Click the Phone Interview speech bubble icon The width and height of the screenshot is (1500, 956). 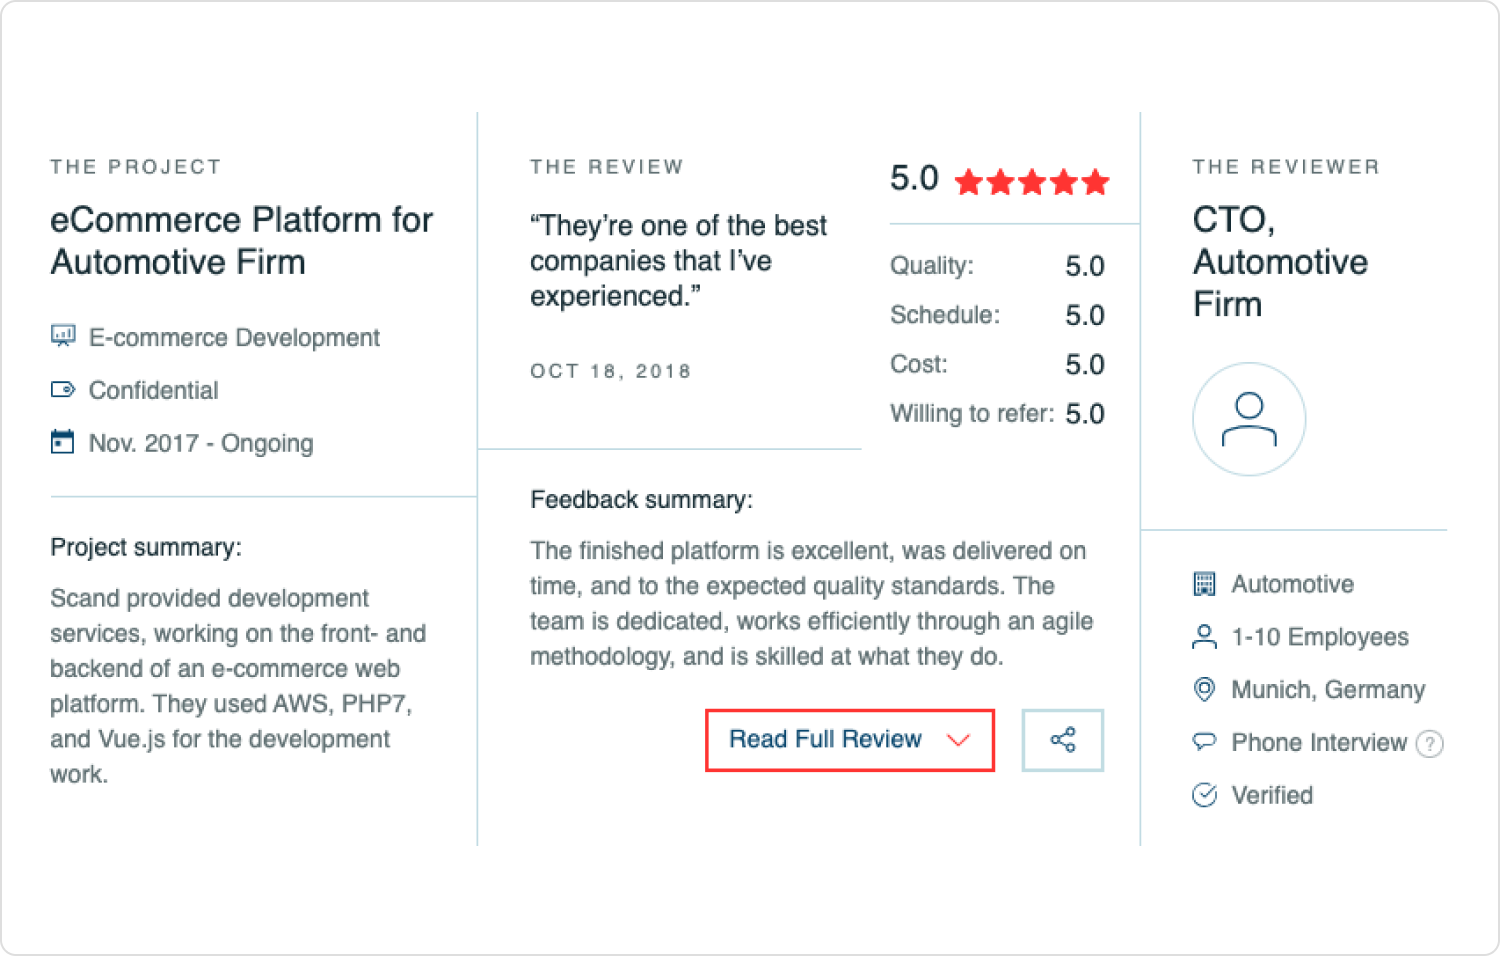tap(1204, 742)
